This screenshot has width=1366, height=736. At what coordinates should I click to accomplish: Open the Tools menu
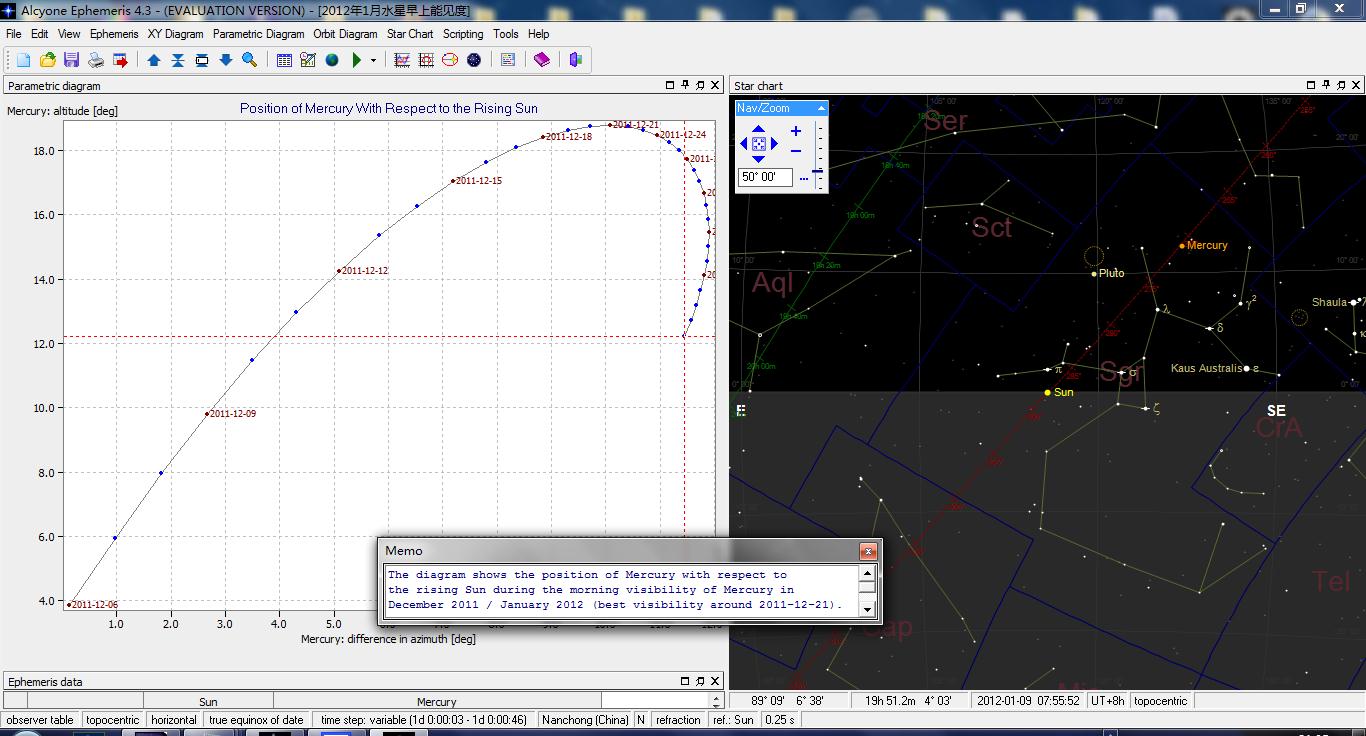tap(506, 34)
